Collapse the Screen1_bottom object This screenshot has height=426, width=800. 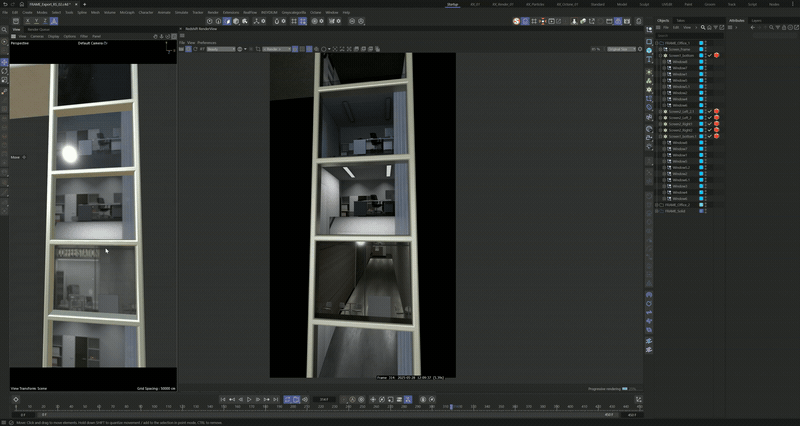point(661,55)
